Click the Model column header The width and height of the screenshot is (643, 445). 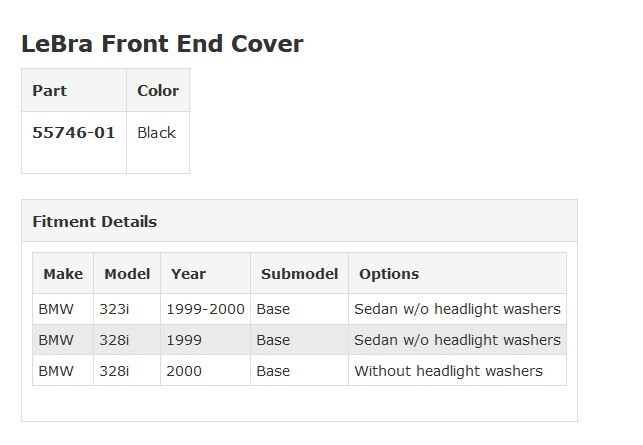[127, 273]
